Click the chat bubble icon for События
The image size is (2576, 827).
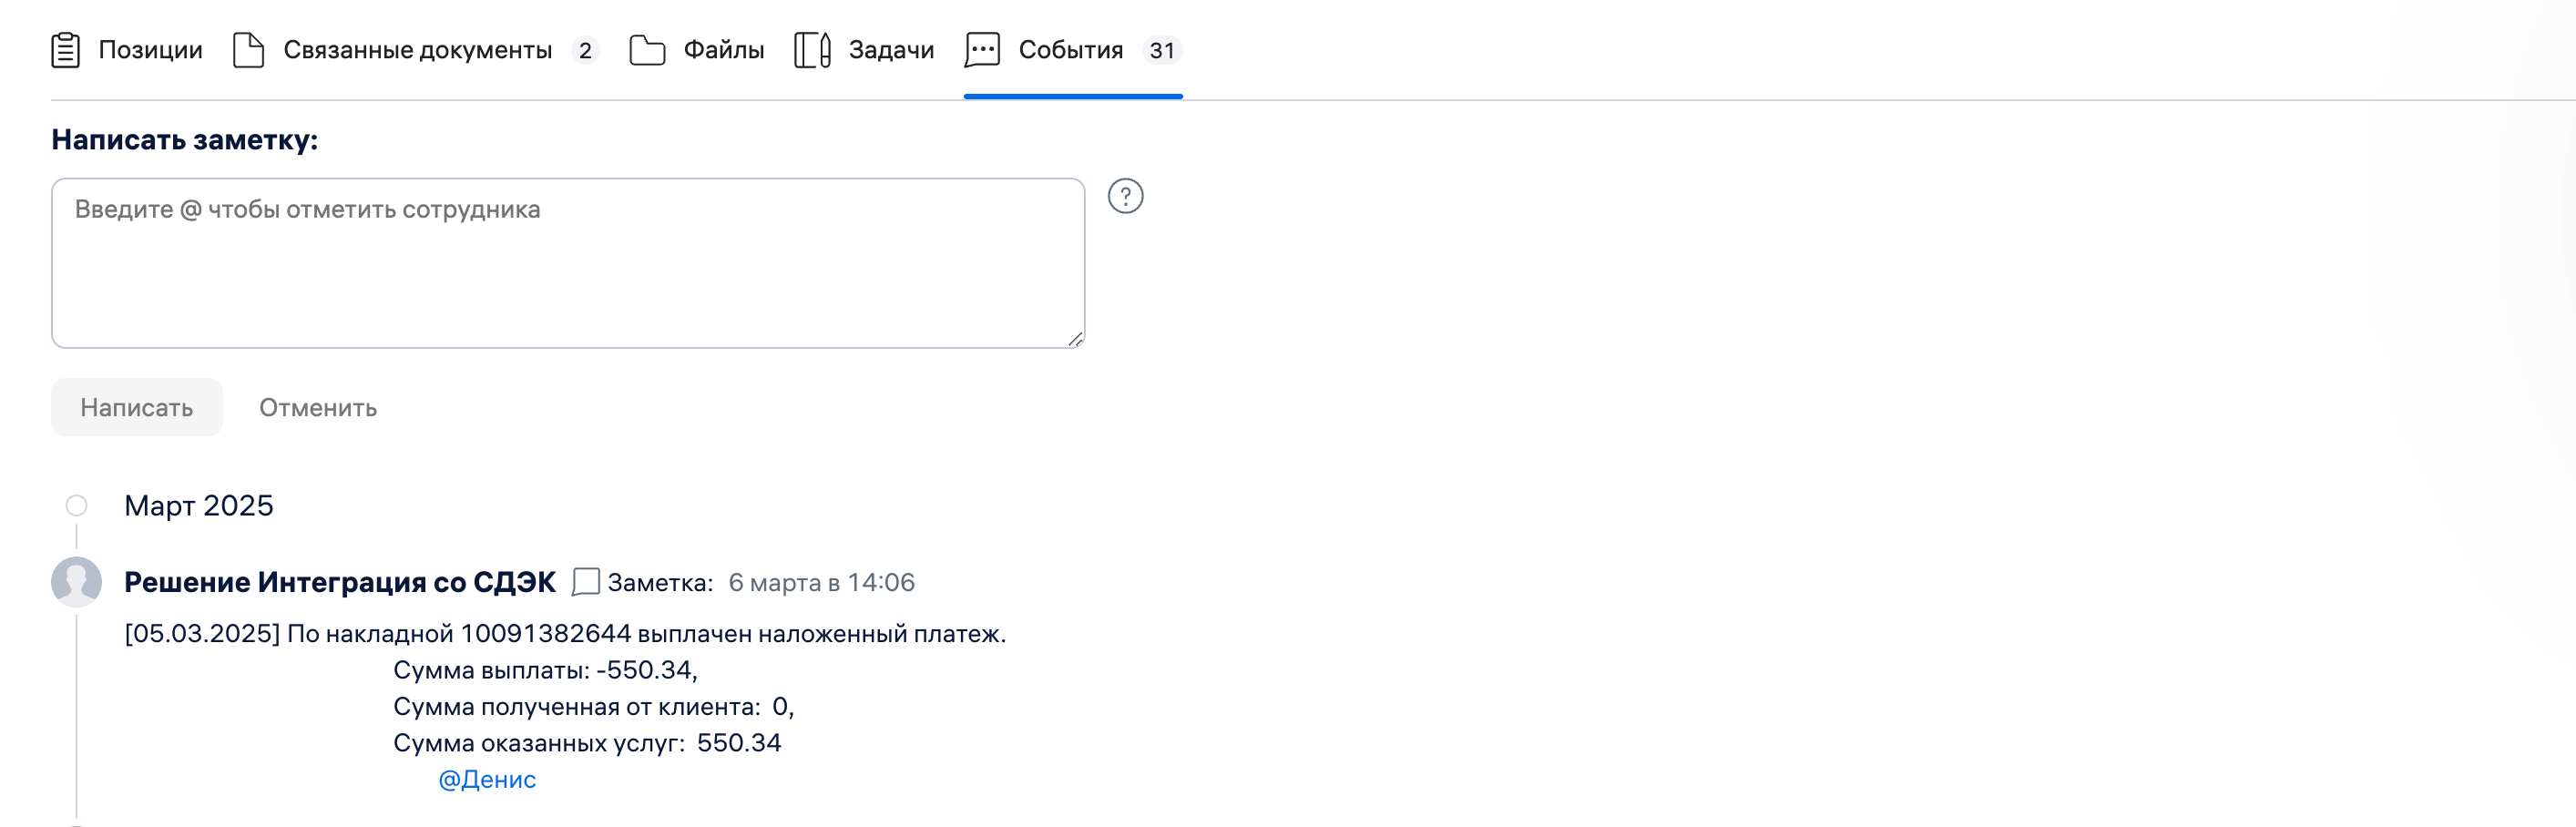[x=982, y=50]
